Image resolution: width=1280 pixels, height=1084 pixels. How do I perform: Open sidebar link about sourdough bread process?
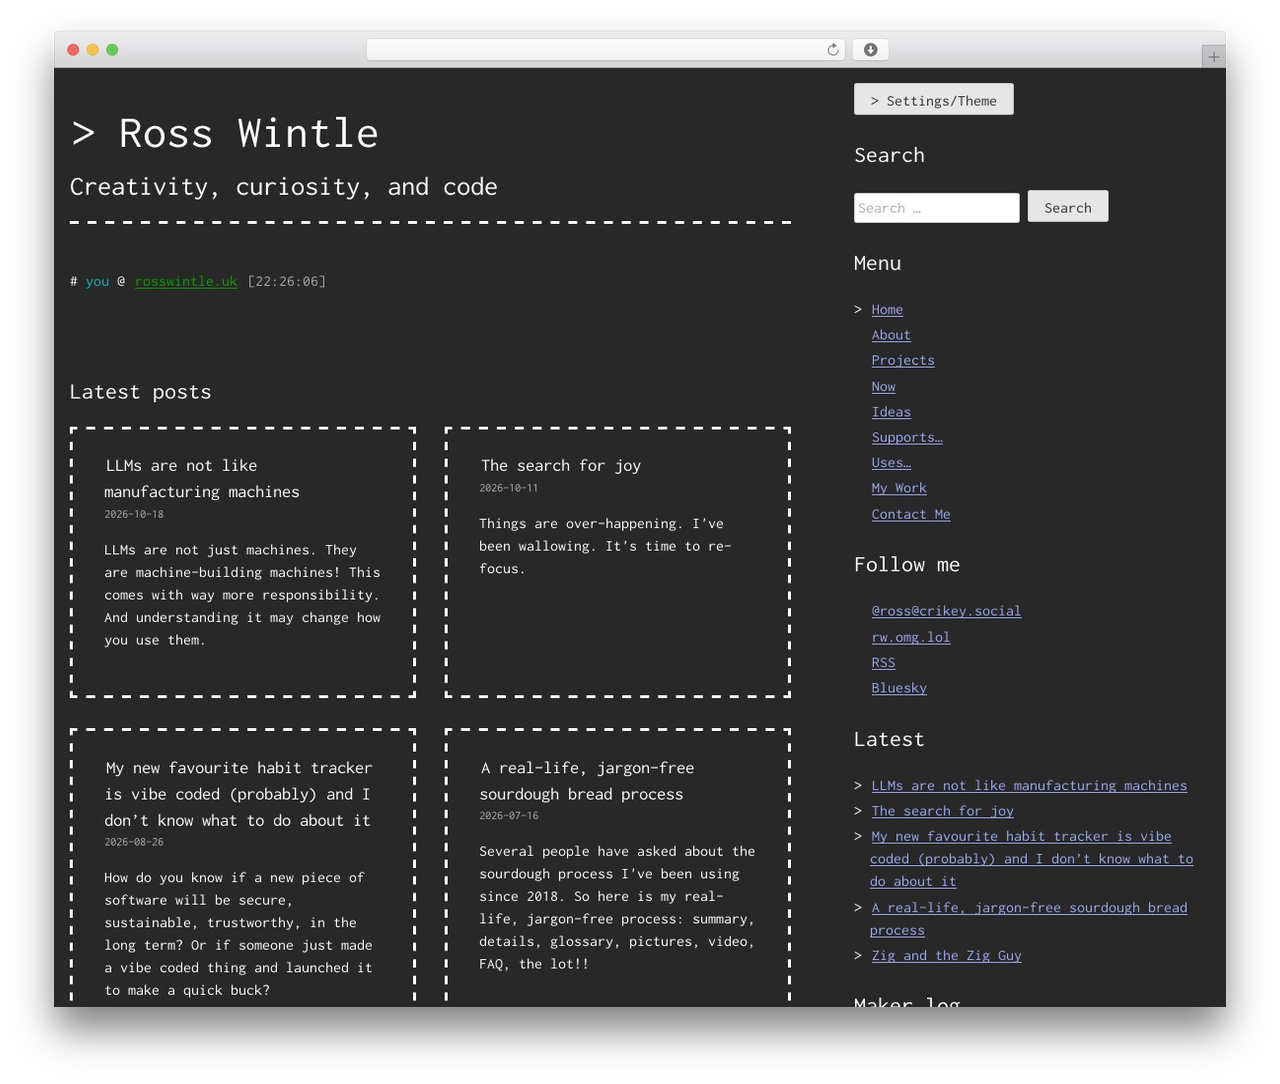click(1029, 919)
